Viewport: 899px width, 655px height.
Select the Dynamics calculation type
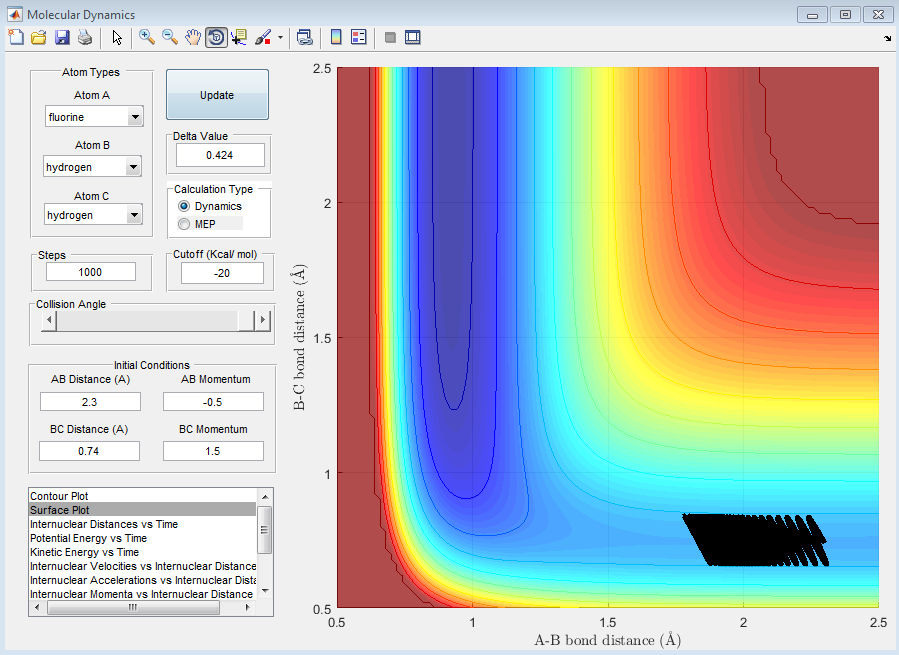pyautogui.click(x=183, y=206)
